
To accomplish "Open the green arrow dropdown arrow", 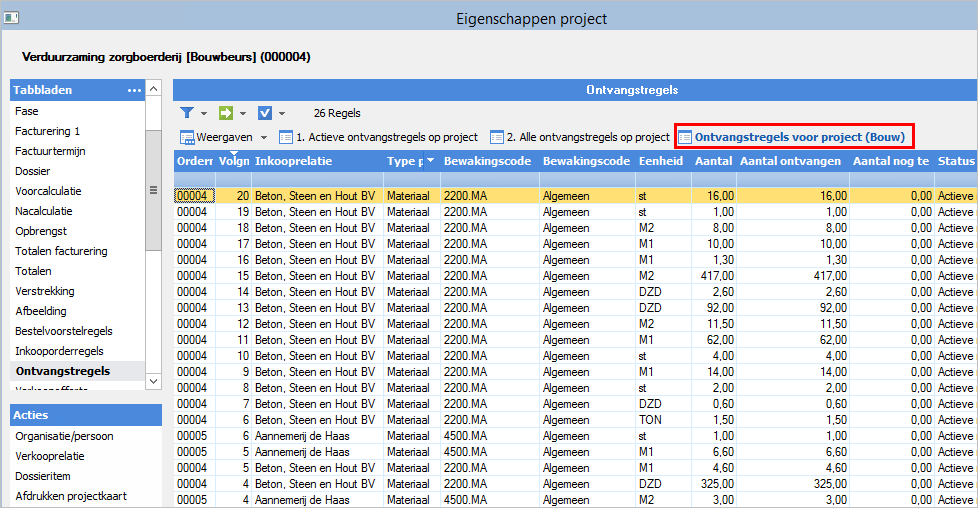I will coord(243,114).
